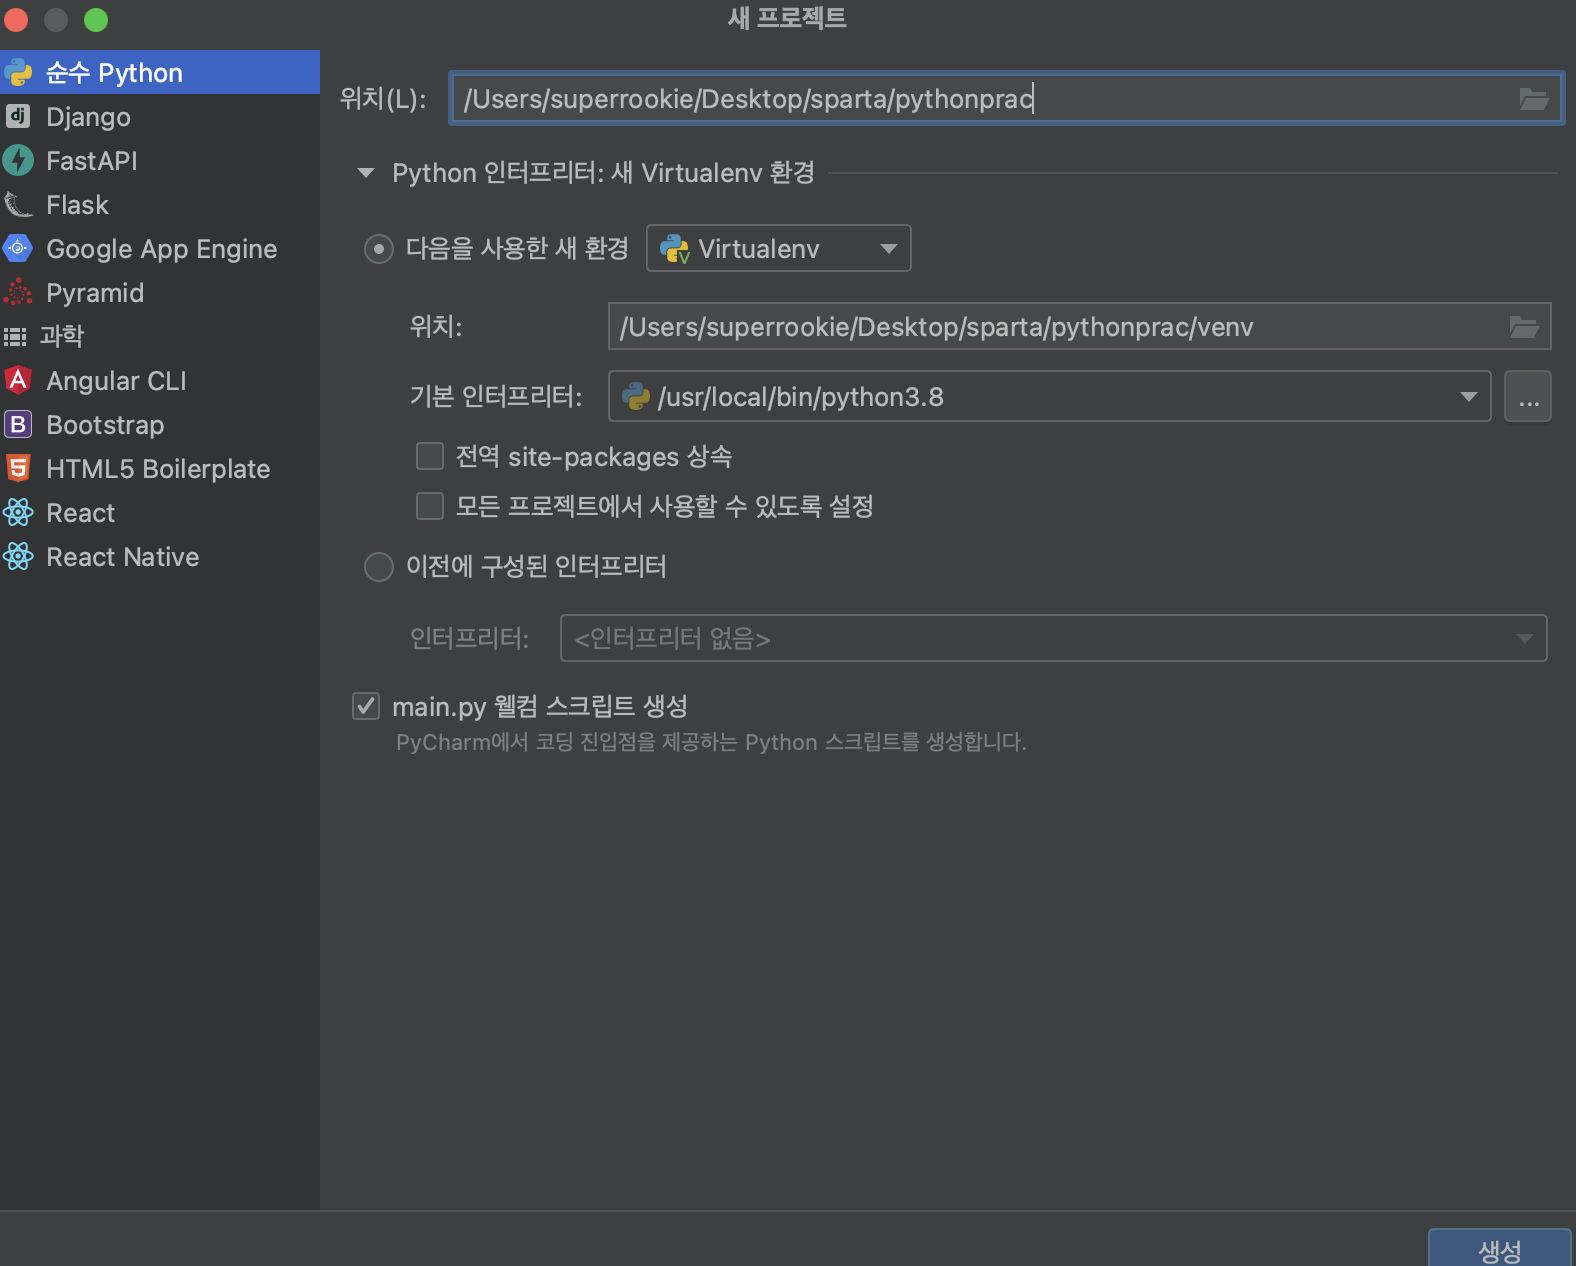The height and width of the screenshot is (1266, 1576).
Task: Select 이전에 구성된 인터프리터 radio button
Action: click(x=379, y=567)
